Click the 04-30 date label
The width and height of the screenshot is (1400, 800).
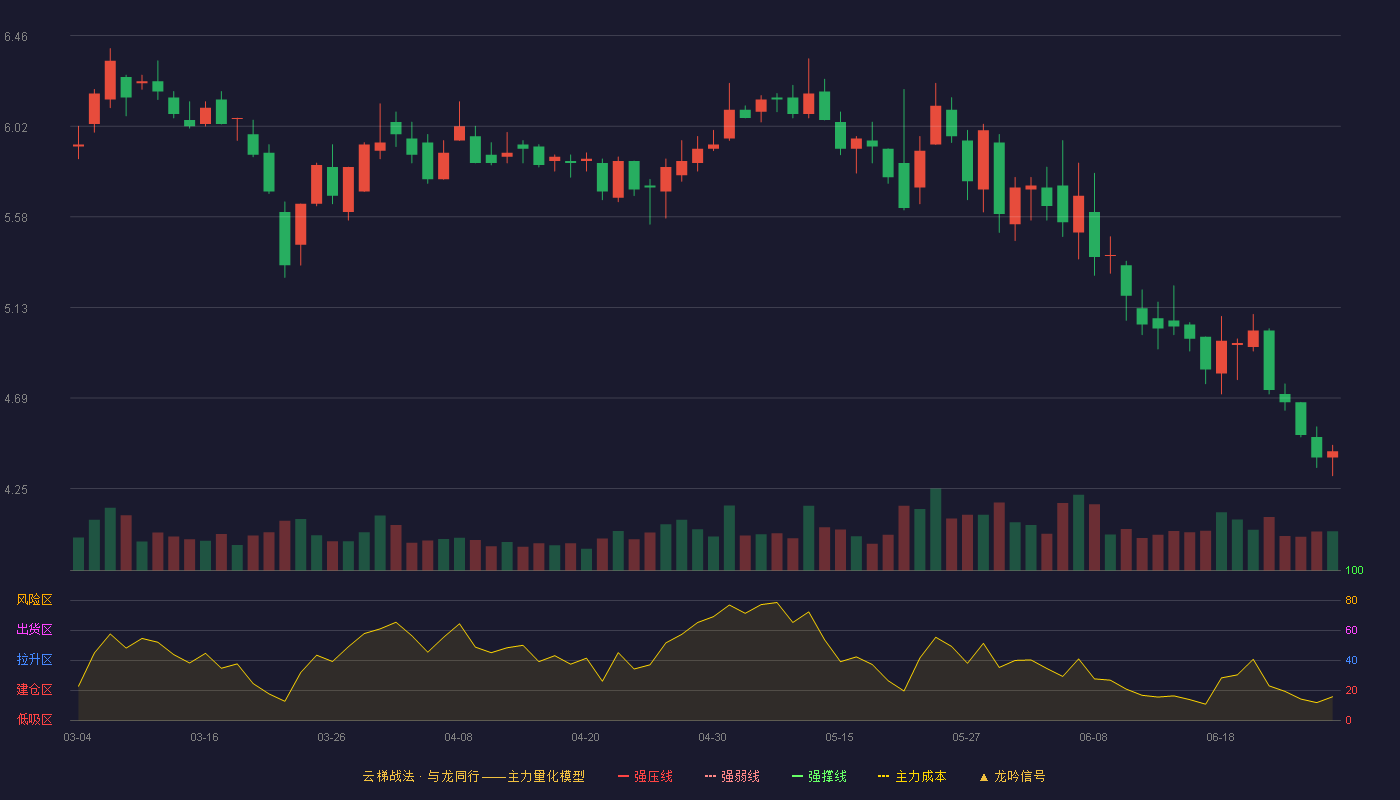(712, 737)
